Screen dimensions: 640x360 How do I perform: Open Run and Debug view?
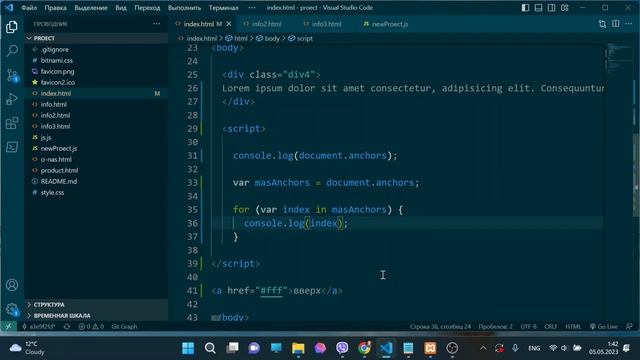pos(12,99)
